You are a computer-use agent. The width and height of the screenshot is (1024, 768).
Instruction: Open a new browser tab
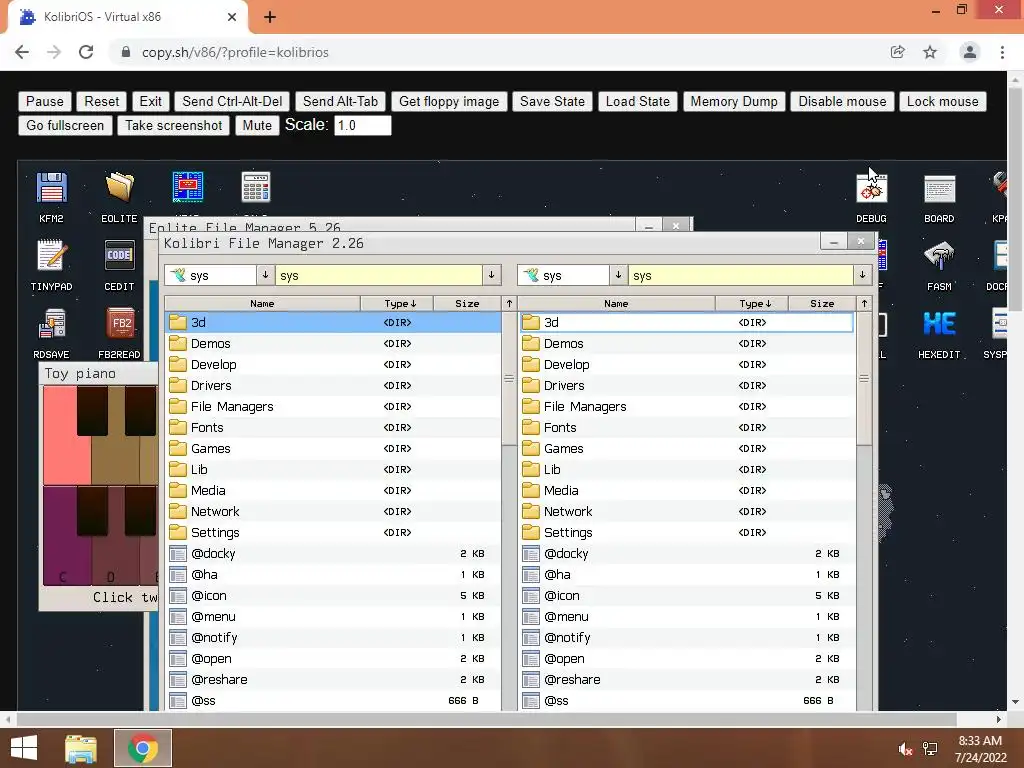point(270,17)
